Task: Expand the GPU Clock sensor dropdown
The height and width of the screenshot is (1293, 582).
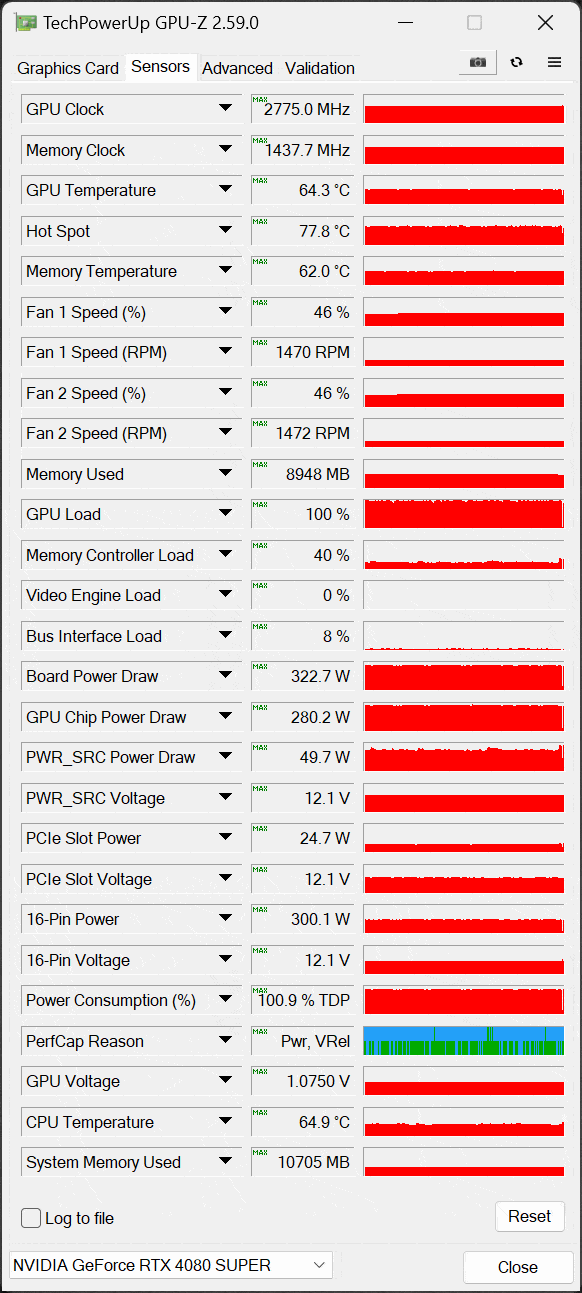Action: click(225, 109)
